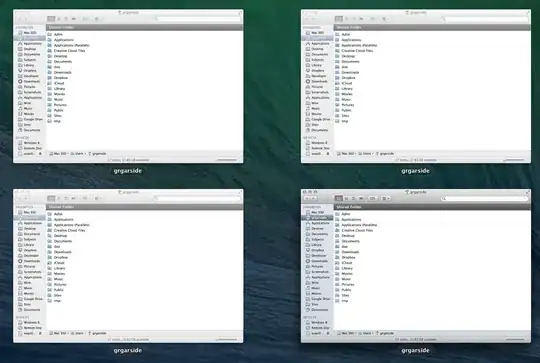The height and width of the screenshot is (363, 540).
Task: Select list view in the bottom-right Finder window
Action: [x=346, y=198]
